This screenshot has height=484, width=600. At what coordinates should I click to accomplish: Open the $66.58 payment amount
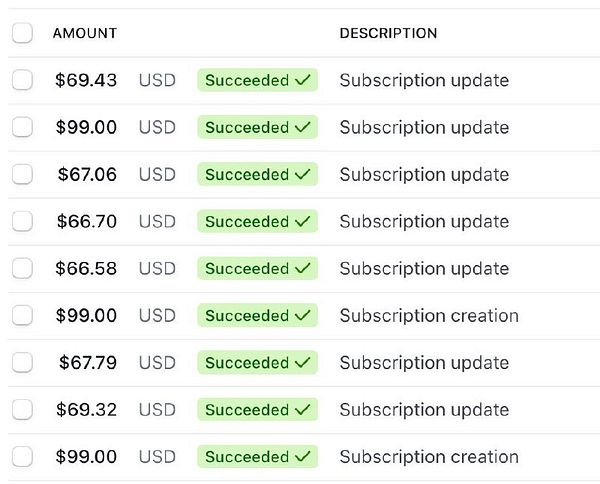(86, 269)
